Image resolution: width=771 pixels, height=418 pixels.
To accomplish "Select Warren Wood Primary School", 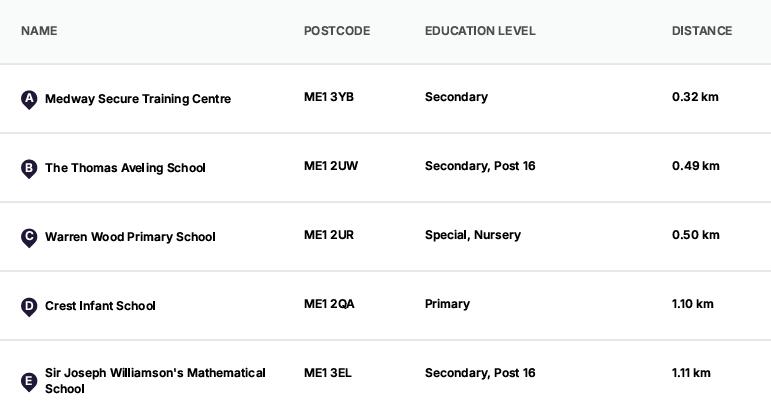I will pyautogui.click(x=130, y=237).
